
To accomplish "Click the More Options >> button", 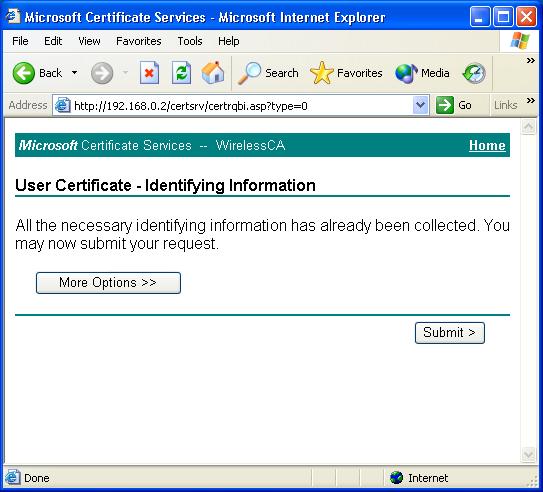I will tap(108, 283).
